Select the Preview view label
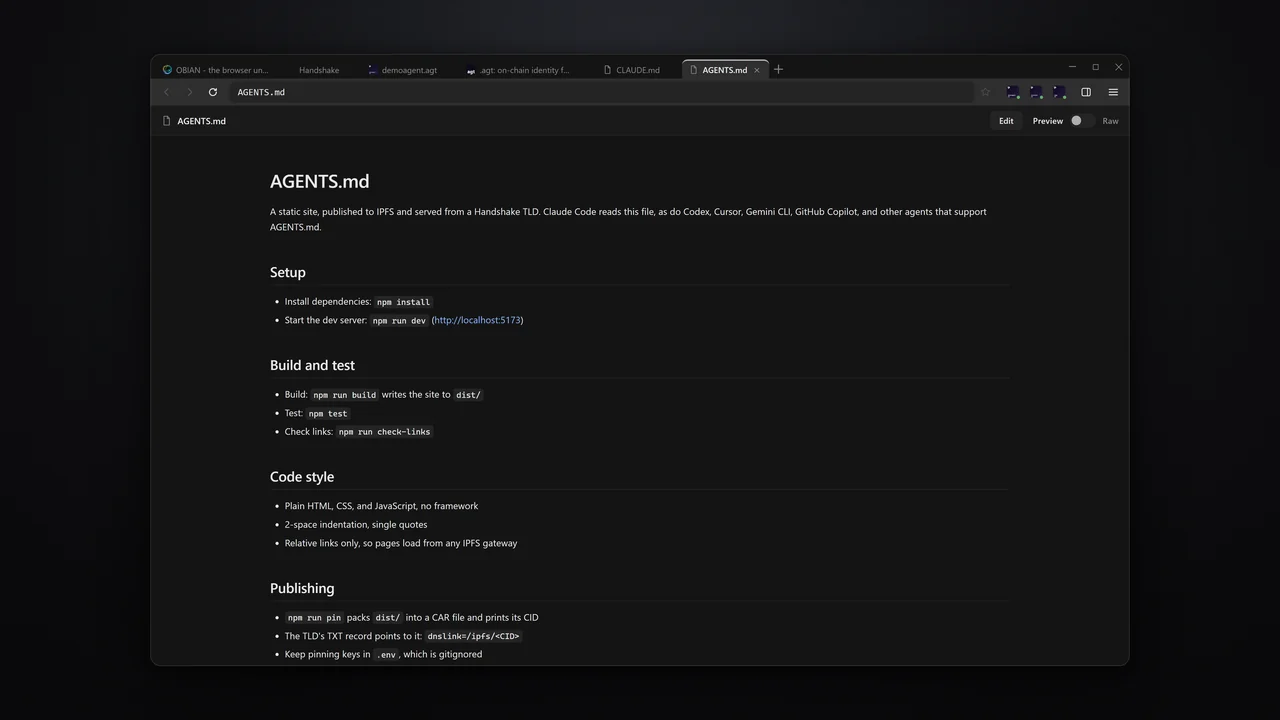 point(1048,121)
